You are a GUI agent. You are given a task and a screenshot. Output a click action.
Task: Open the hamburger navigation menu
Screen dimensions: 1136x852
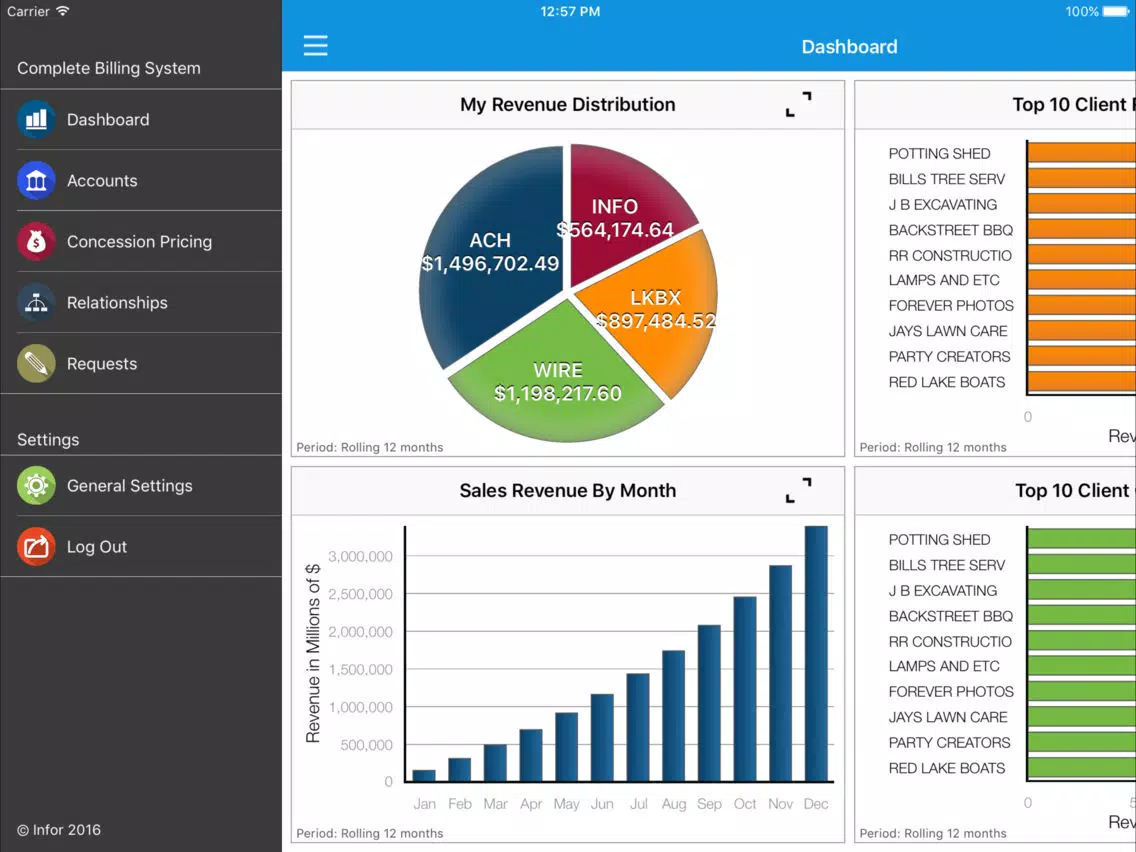(316, 46)
